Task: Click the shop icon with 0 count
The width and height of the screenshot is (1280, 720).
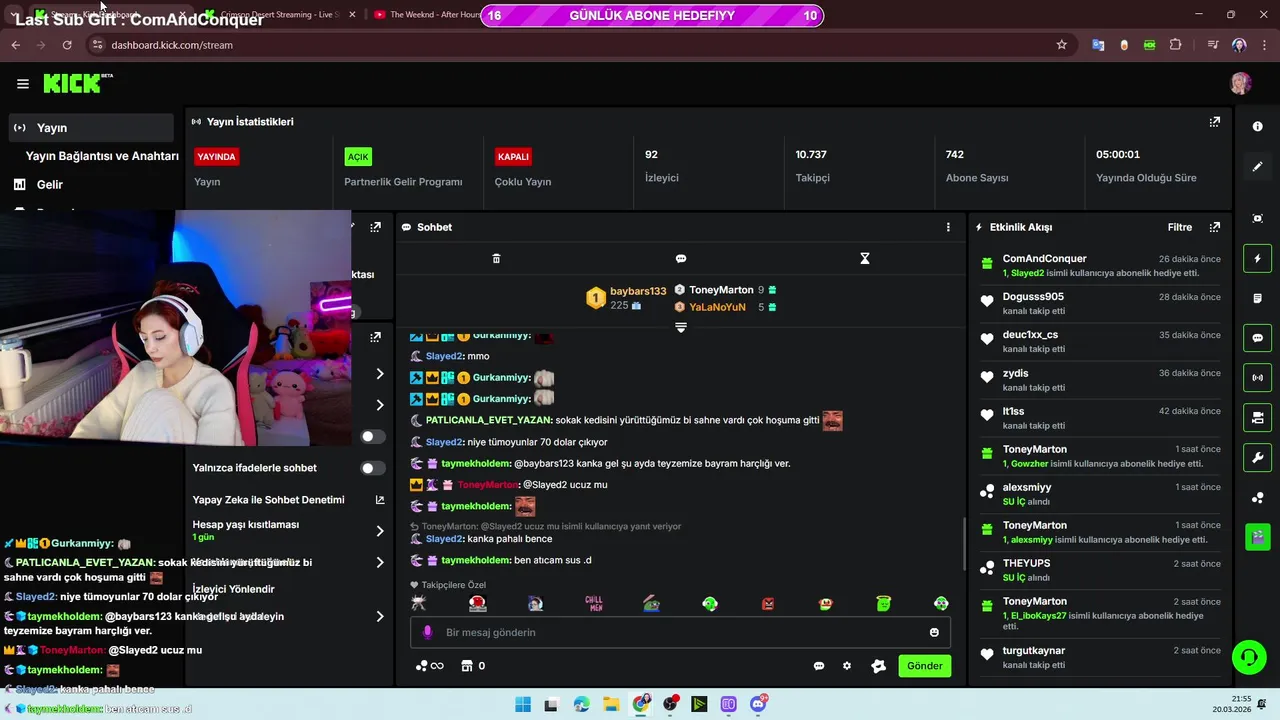Action: click(472, 666)
